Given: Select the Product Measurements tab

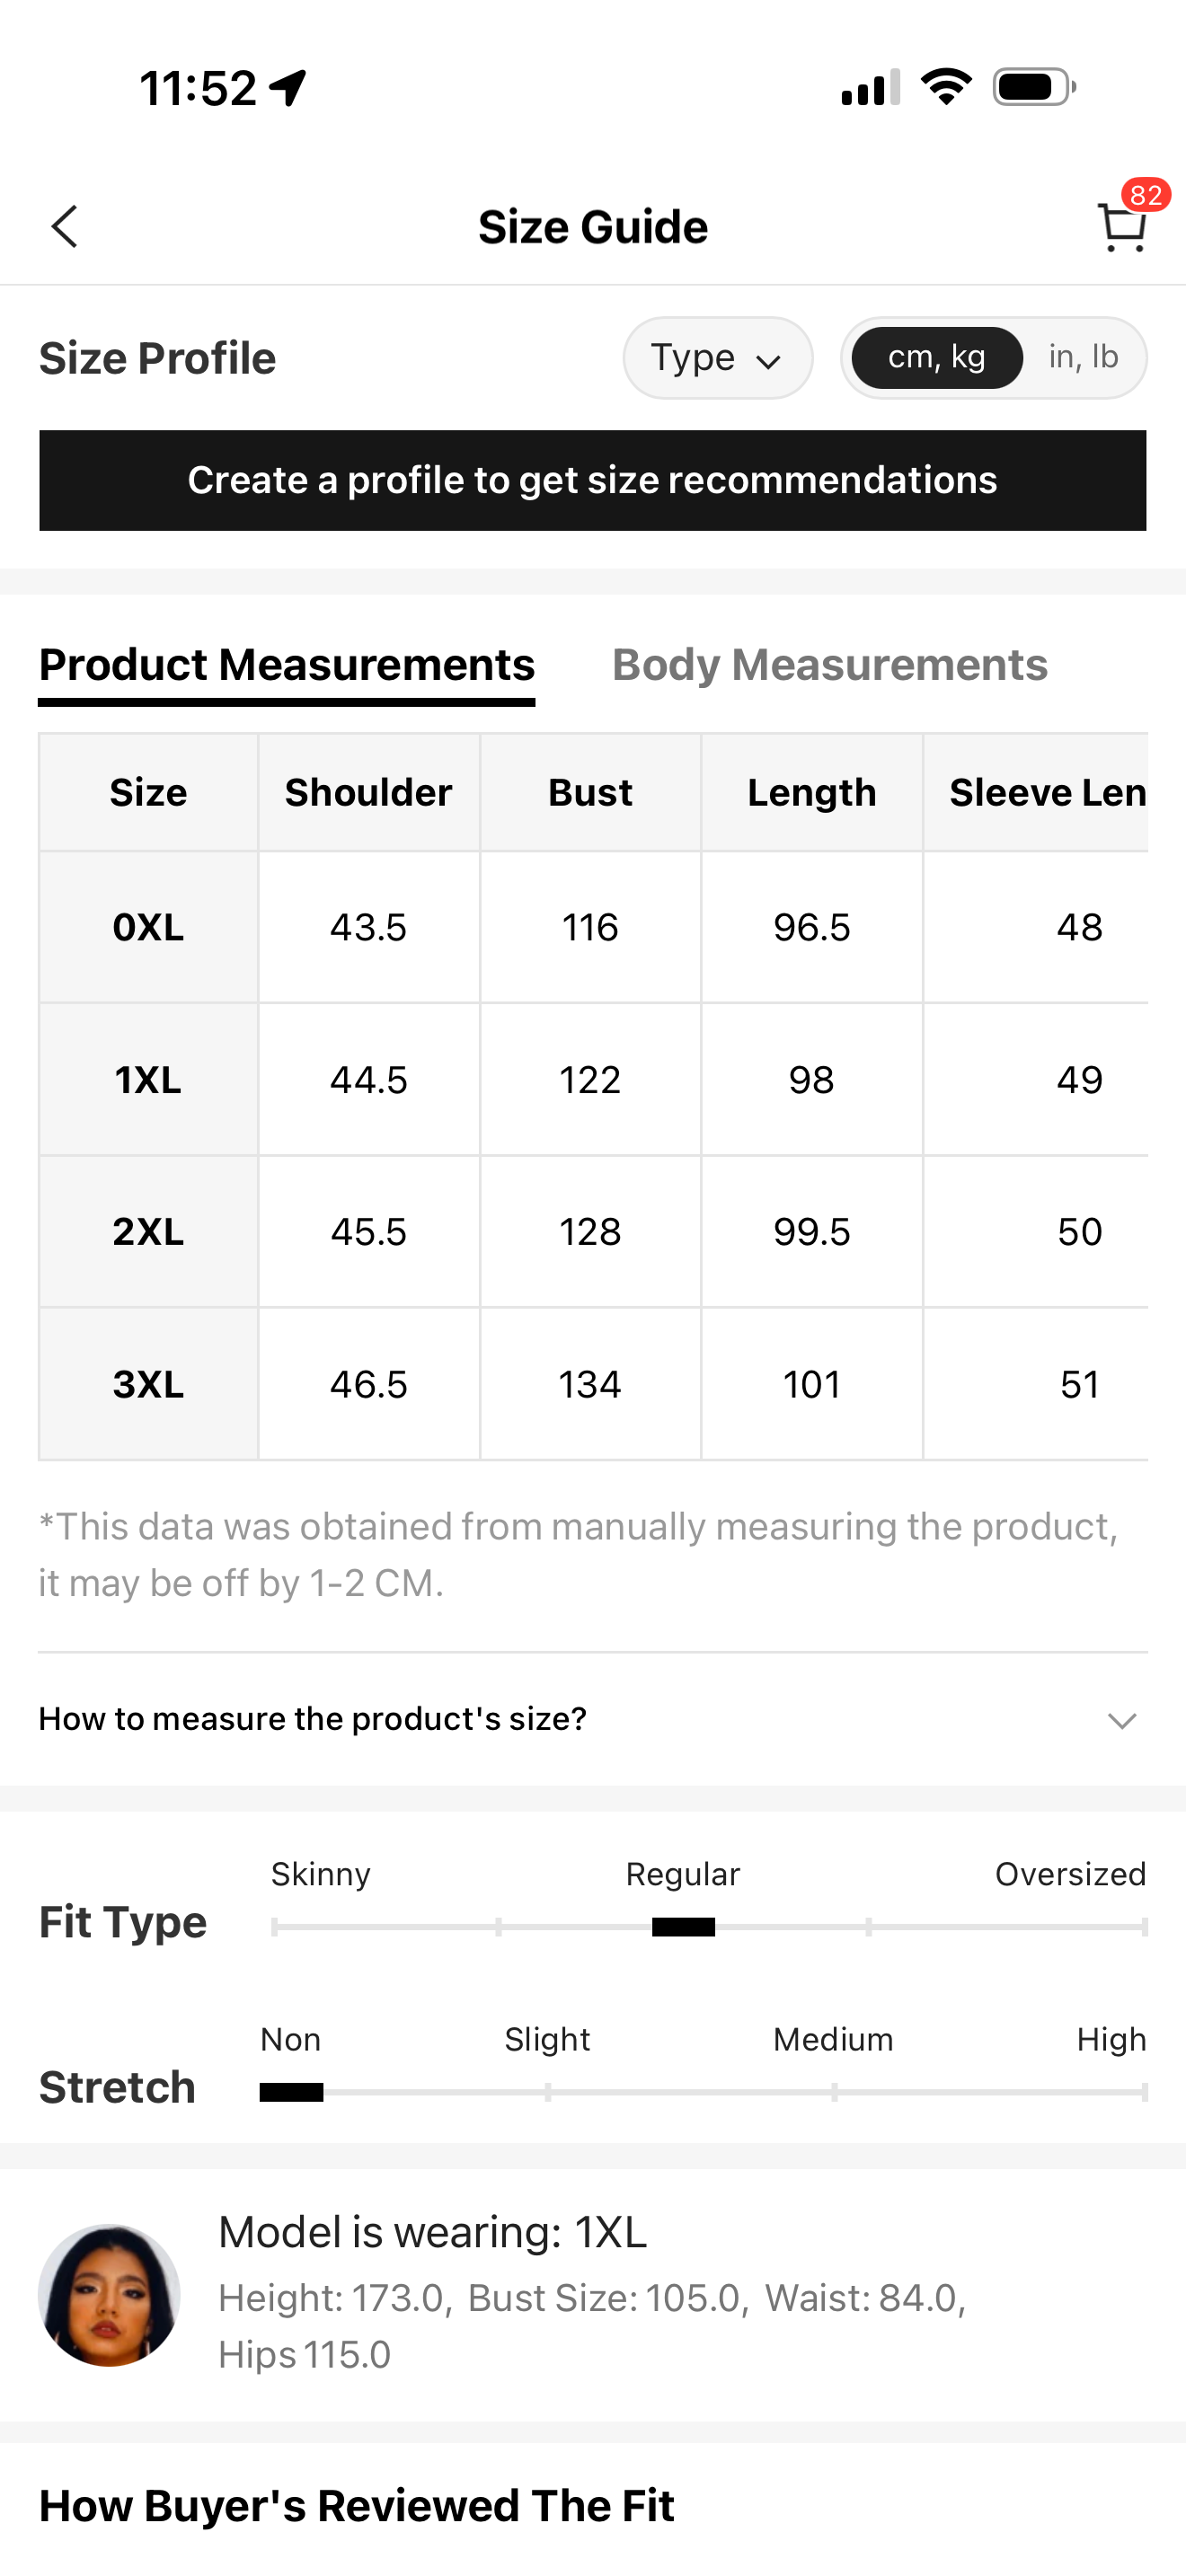Looking at the screenshot, I should [287, 665].
